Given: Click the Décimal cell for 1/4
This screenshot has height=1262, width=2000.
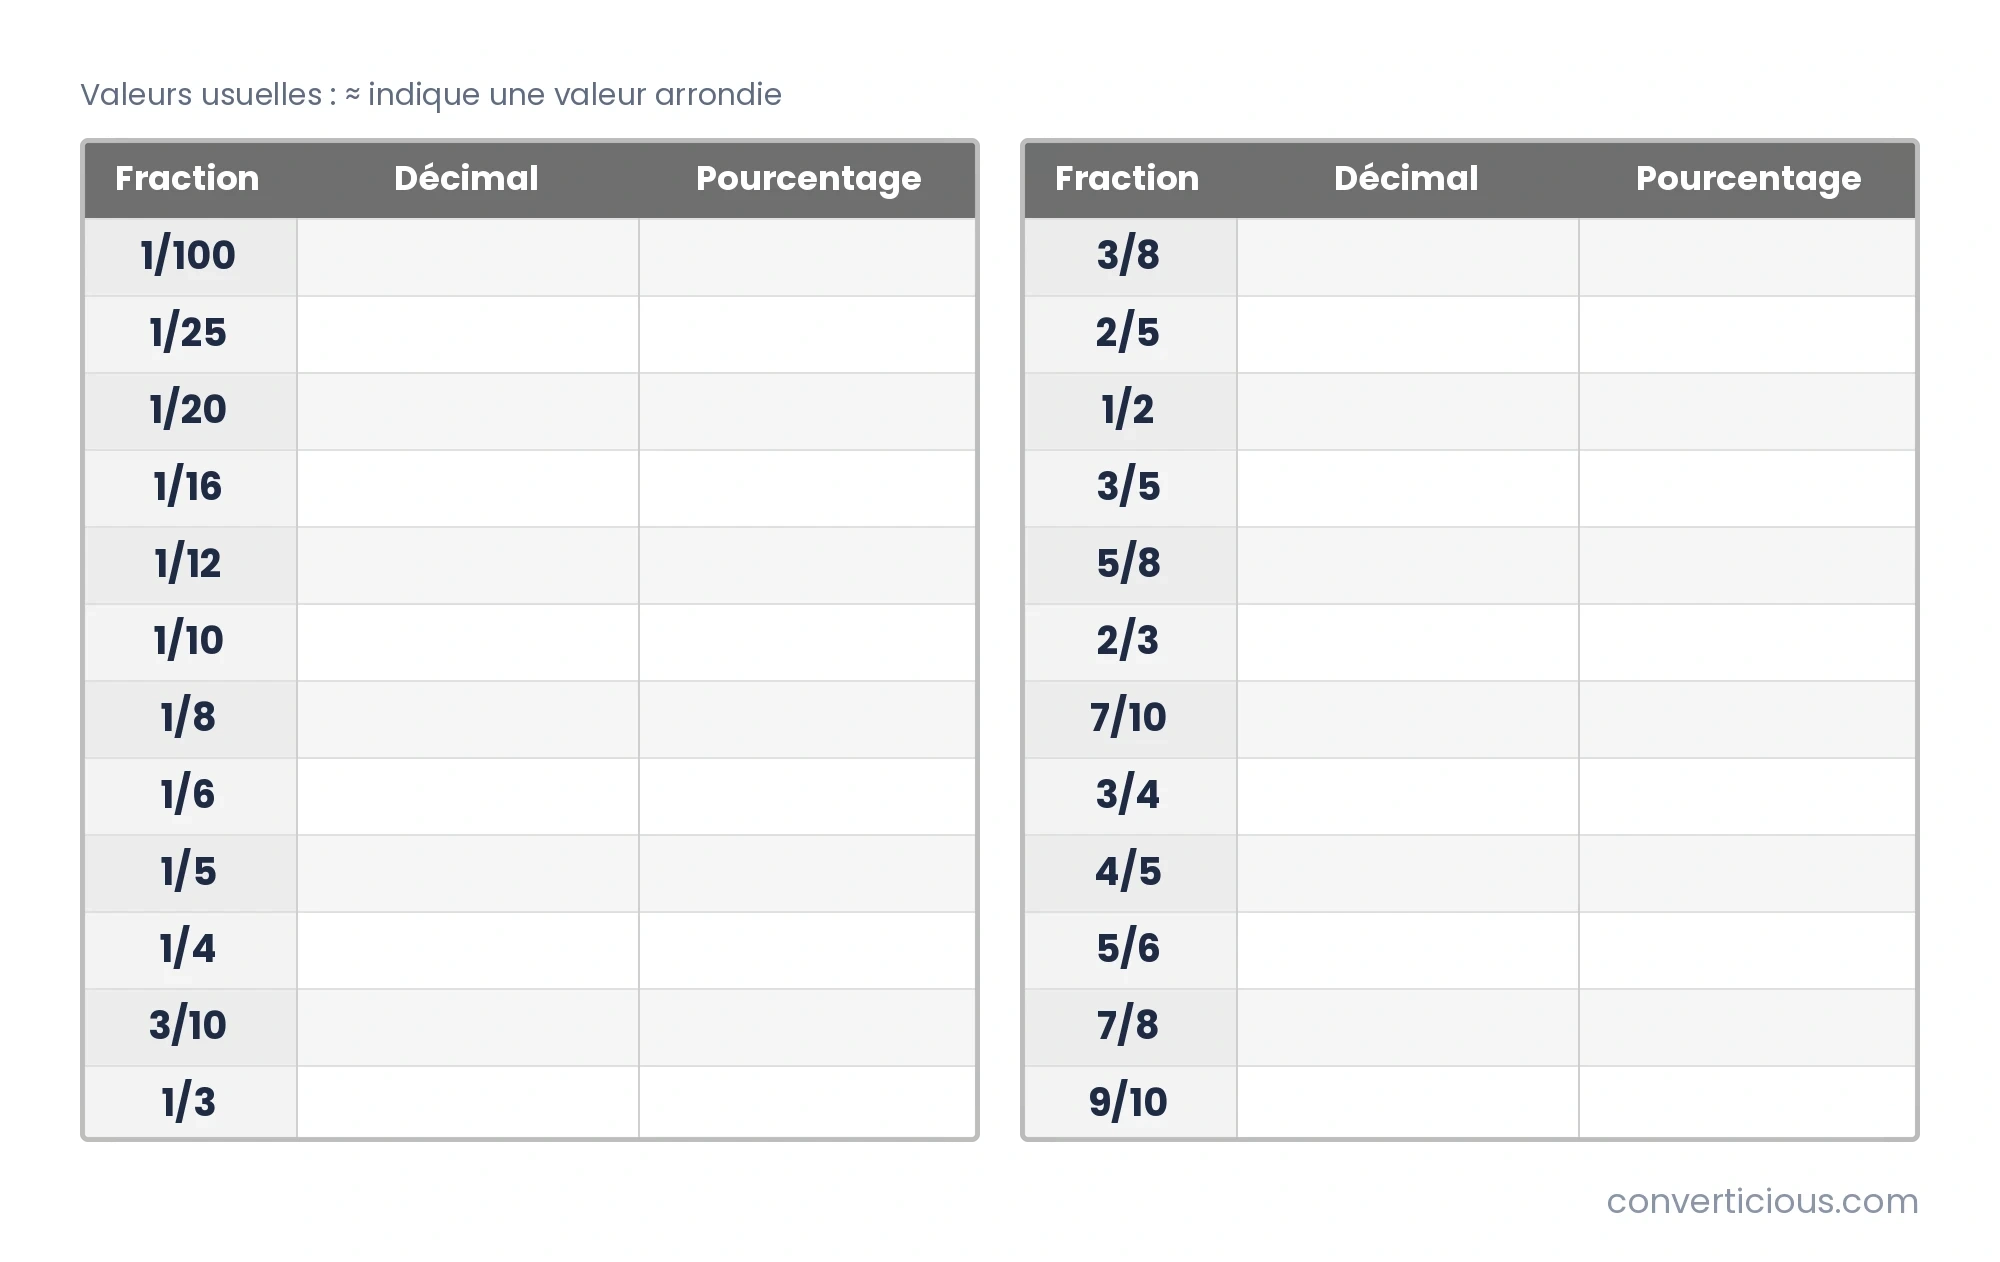Looking at the screenshot, I should pos(468,950).
